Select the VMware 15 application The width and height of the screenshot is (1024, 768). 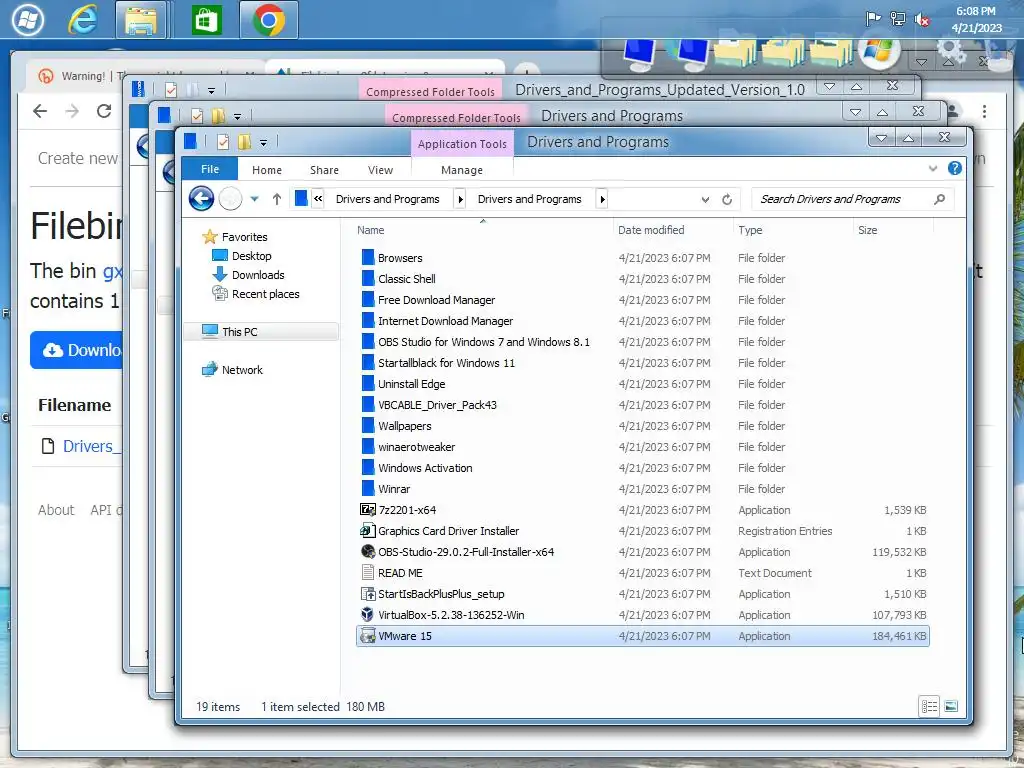pyautogui.click(x=643, y=636)
